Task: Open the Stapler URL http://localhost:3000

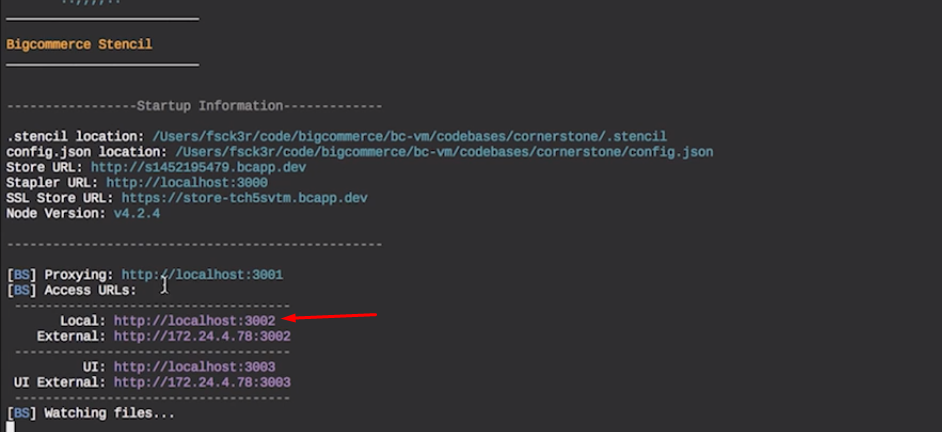Action: tap(187, 183)
